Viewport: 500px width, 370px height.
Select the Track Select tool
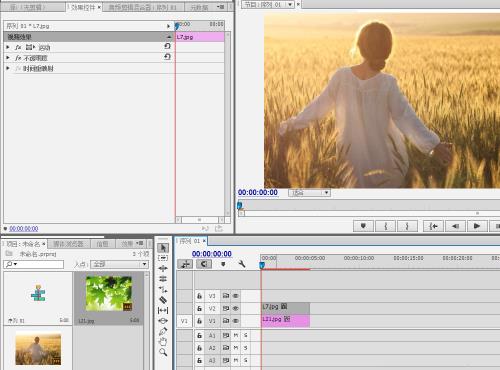click(x=163, y=258)
